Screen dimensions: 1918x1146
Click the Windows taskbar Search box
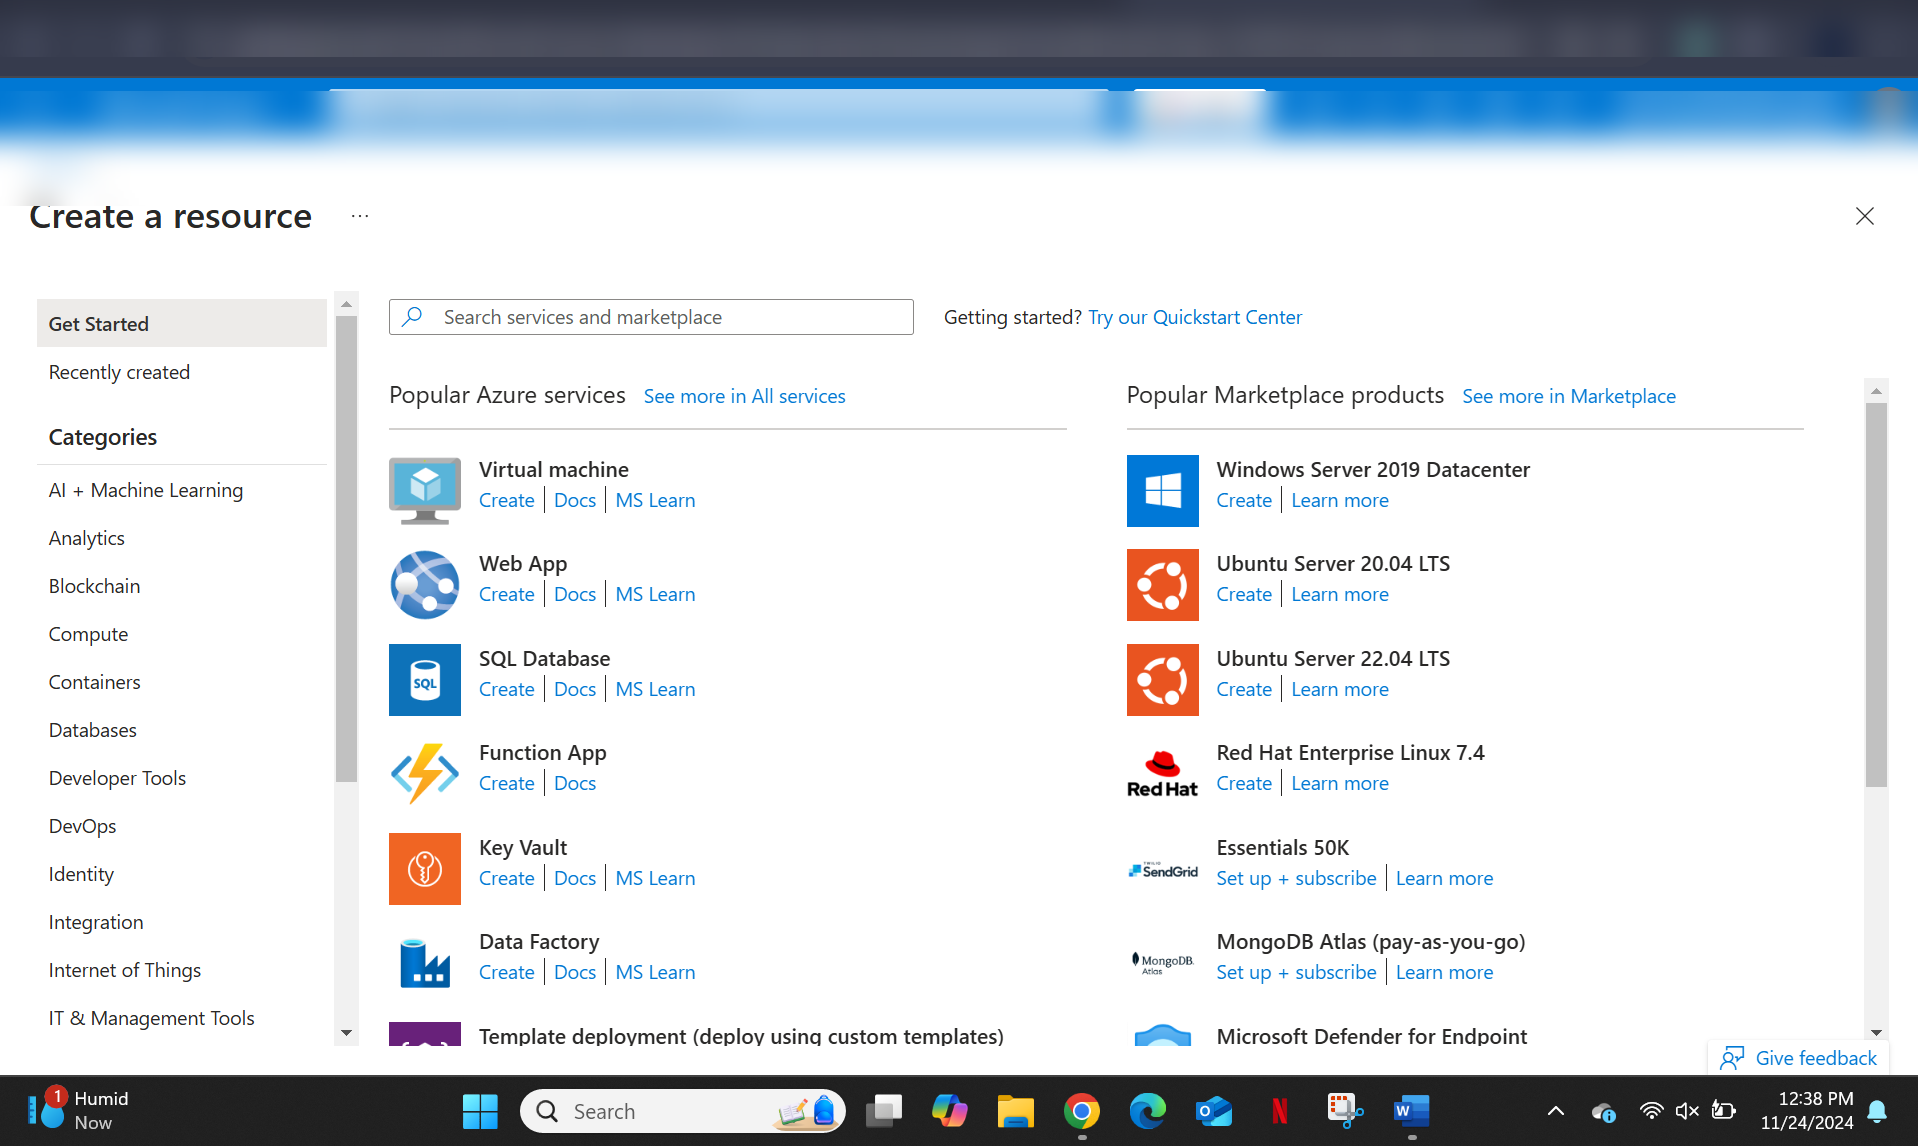683,1111
